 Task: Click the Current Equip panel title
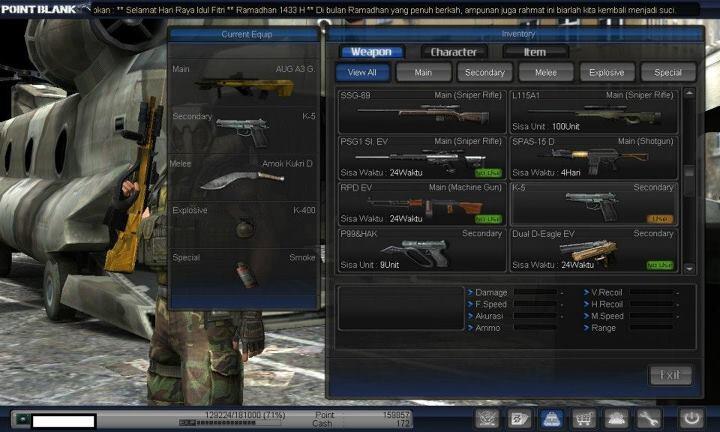pos(247,34)
